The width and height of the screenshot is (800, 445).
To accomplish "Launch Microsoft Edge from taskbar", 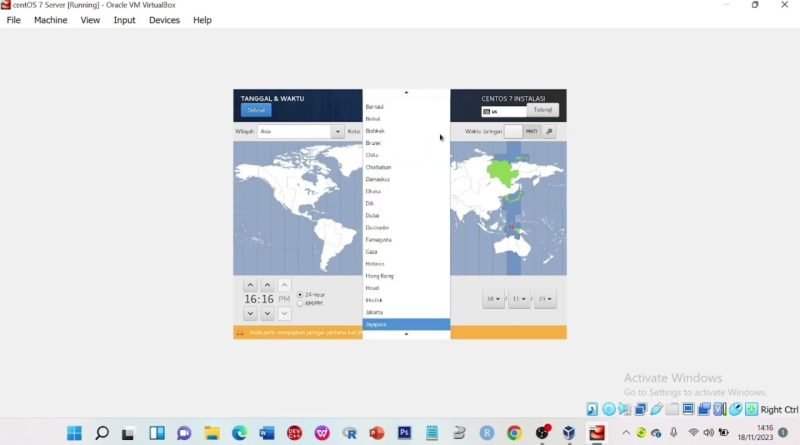I will coord(239,433).
